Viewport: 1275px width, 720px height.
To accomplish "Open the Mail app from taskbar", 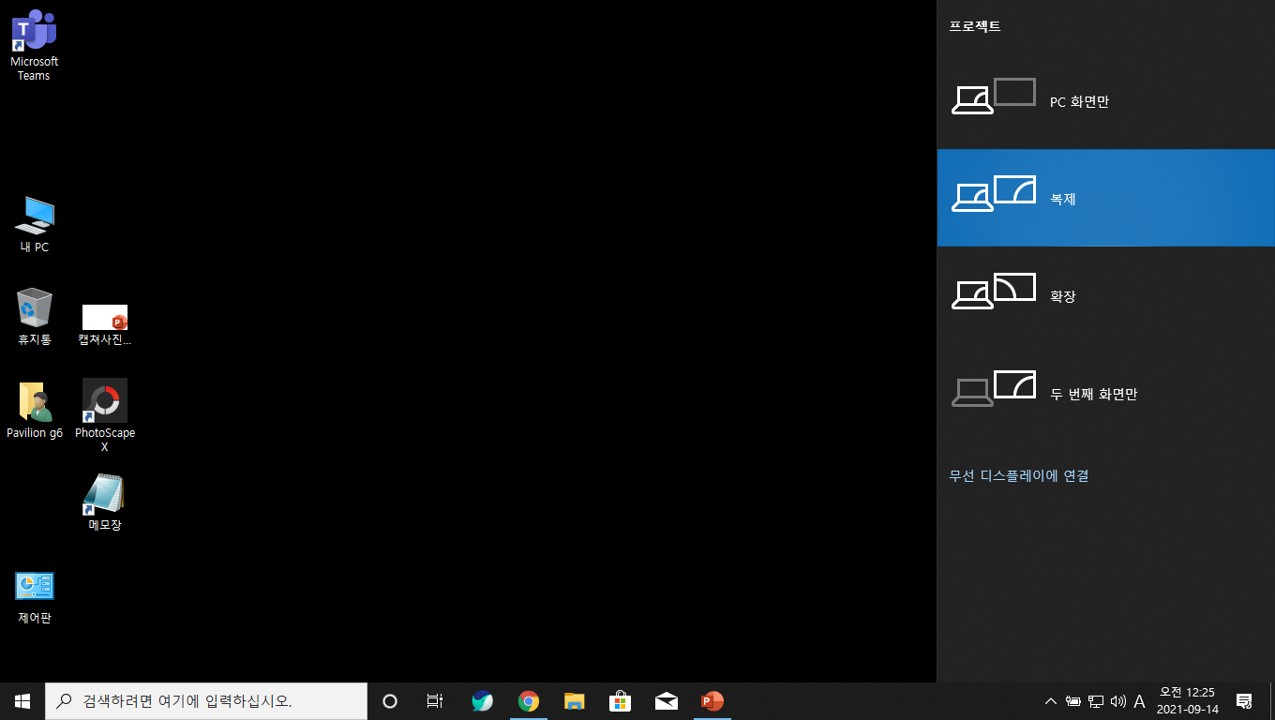I will (x=666, y=701).
